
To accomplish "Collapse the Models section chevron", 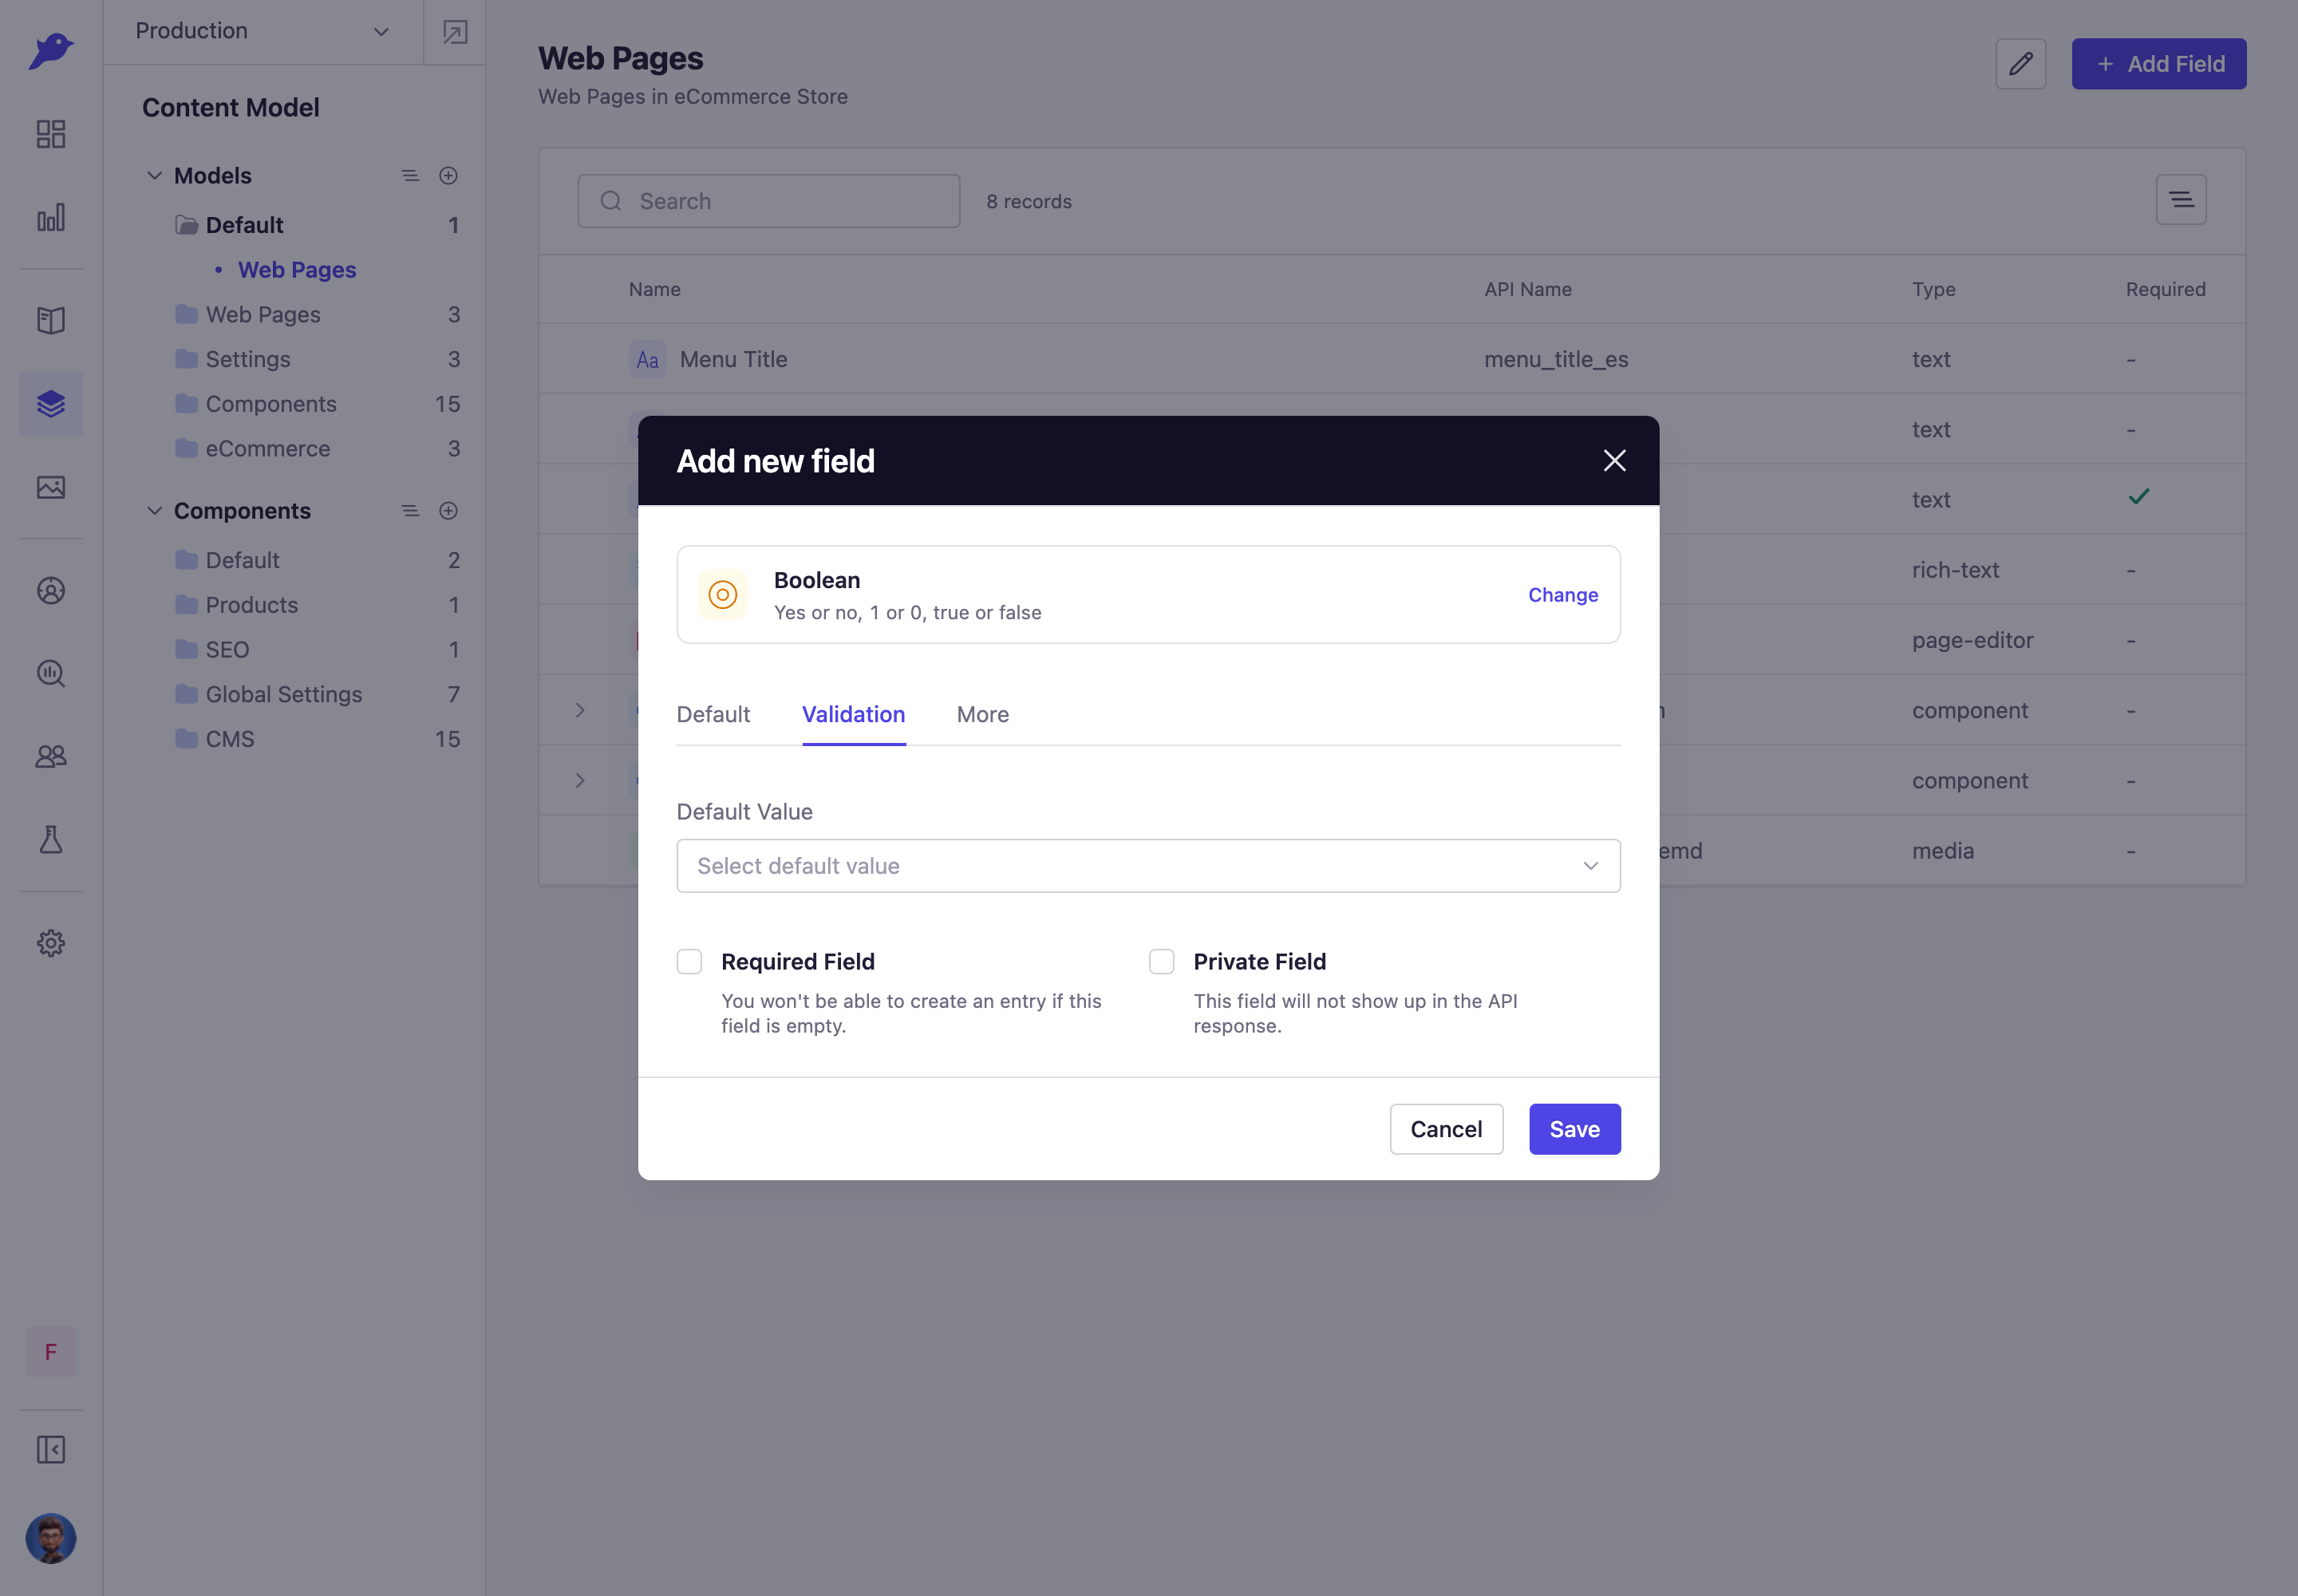I will 155,176.
